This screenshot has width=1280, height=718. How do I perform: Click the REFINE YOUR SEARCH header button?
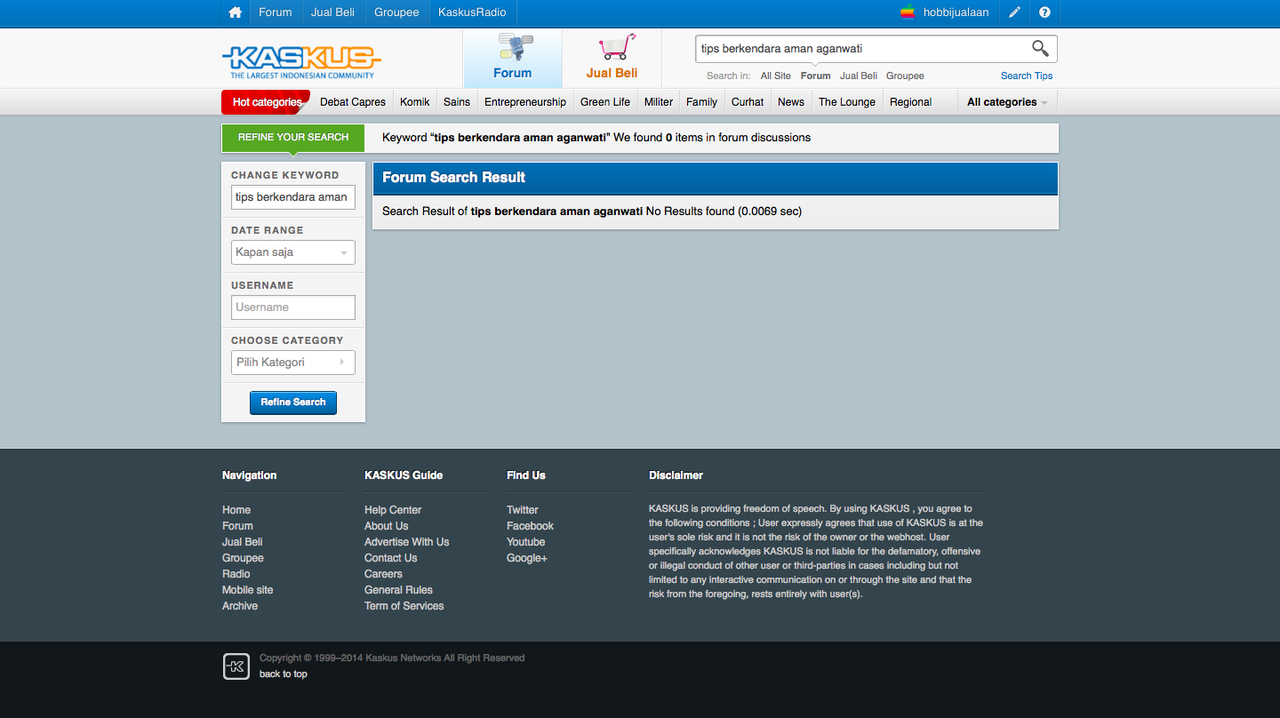pos(293,137)
